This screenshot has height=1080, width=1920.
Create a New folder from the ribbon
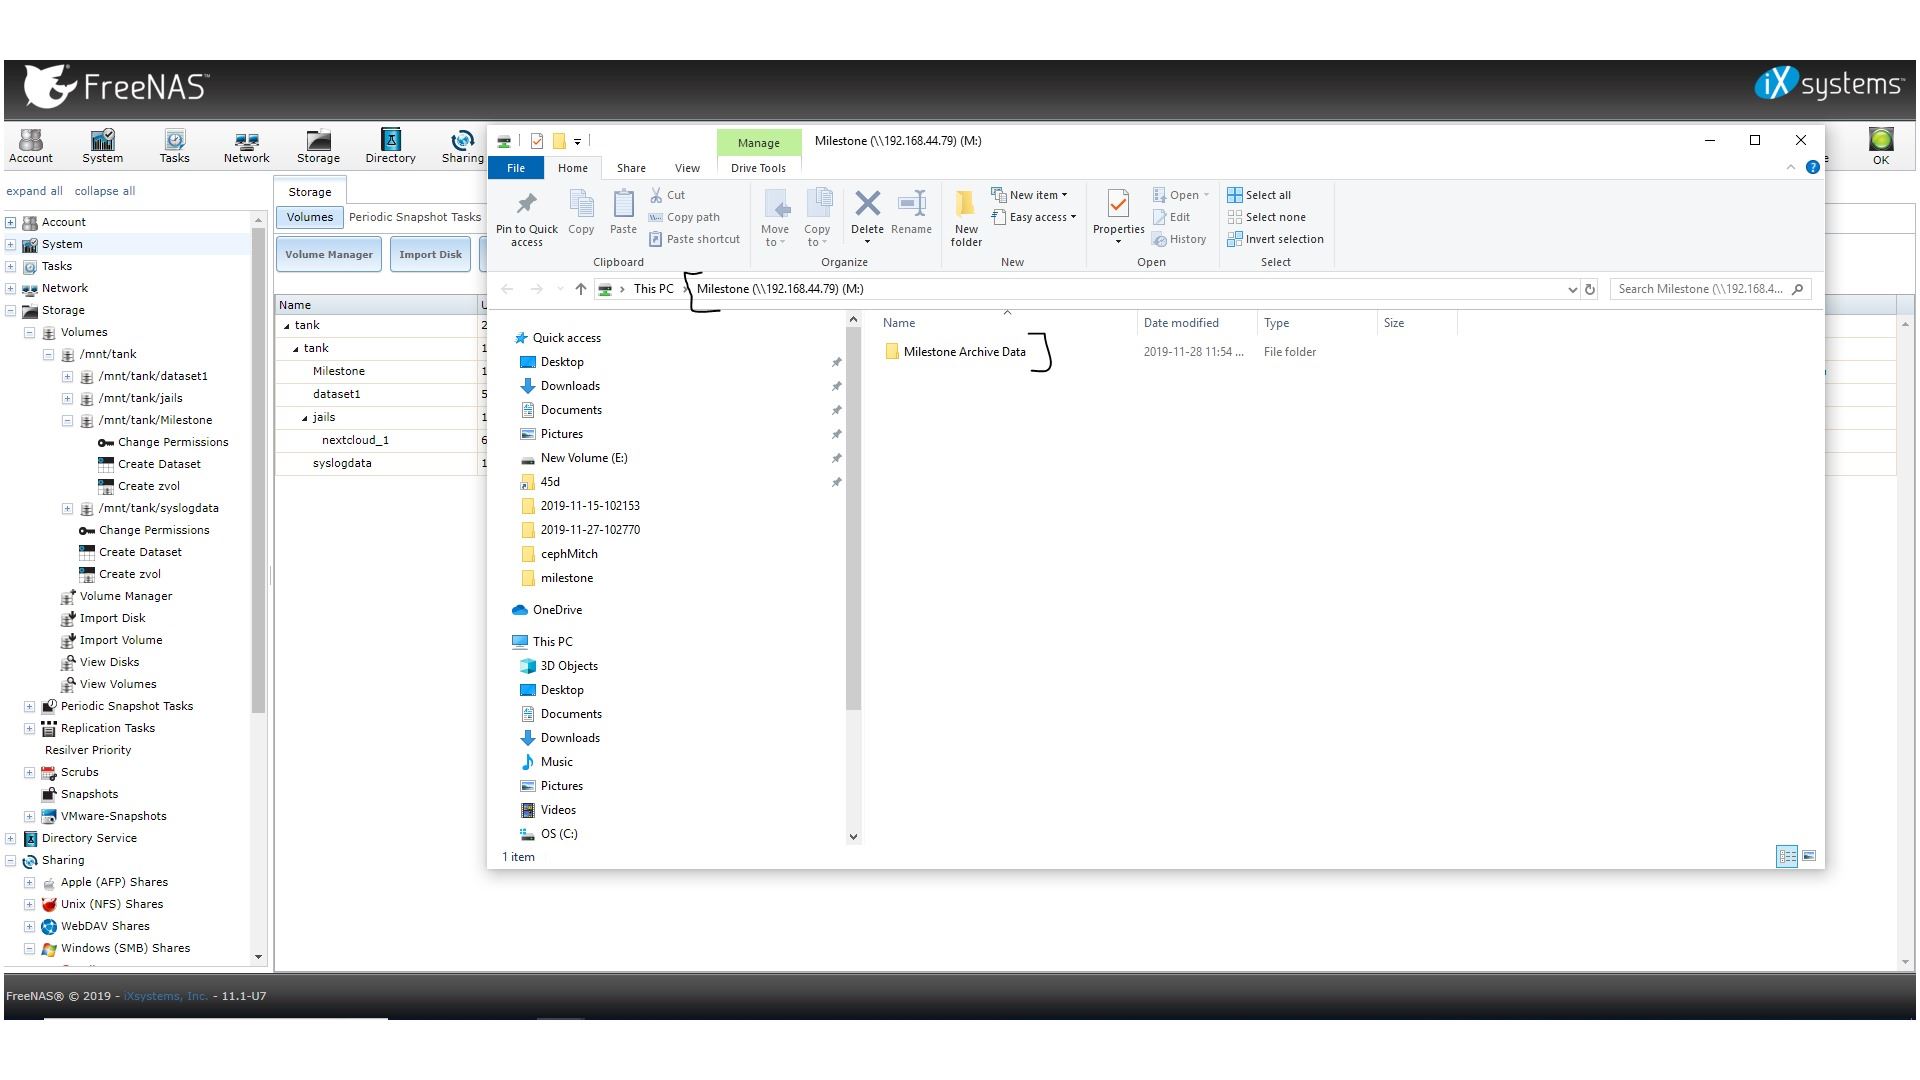click(x=966, y=218)
